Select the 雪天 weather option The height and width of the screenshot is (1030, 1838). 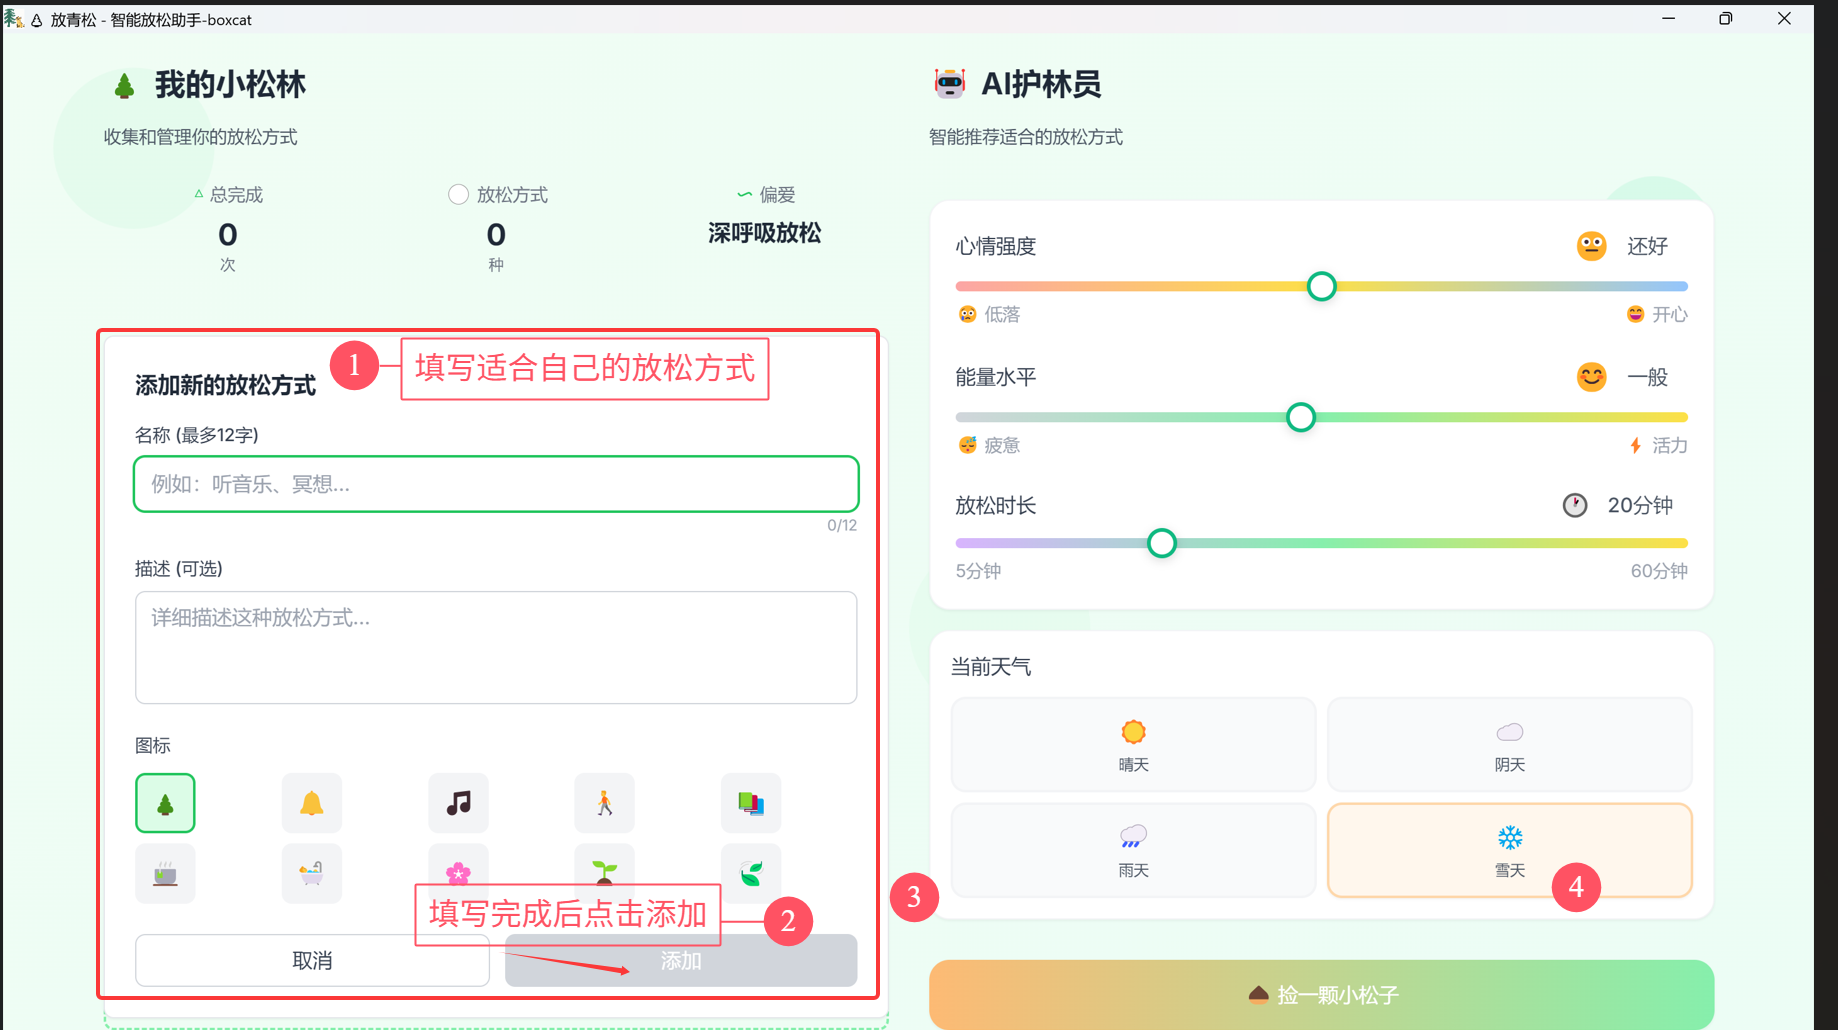(x=1509, y=850)
